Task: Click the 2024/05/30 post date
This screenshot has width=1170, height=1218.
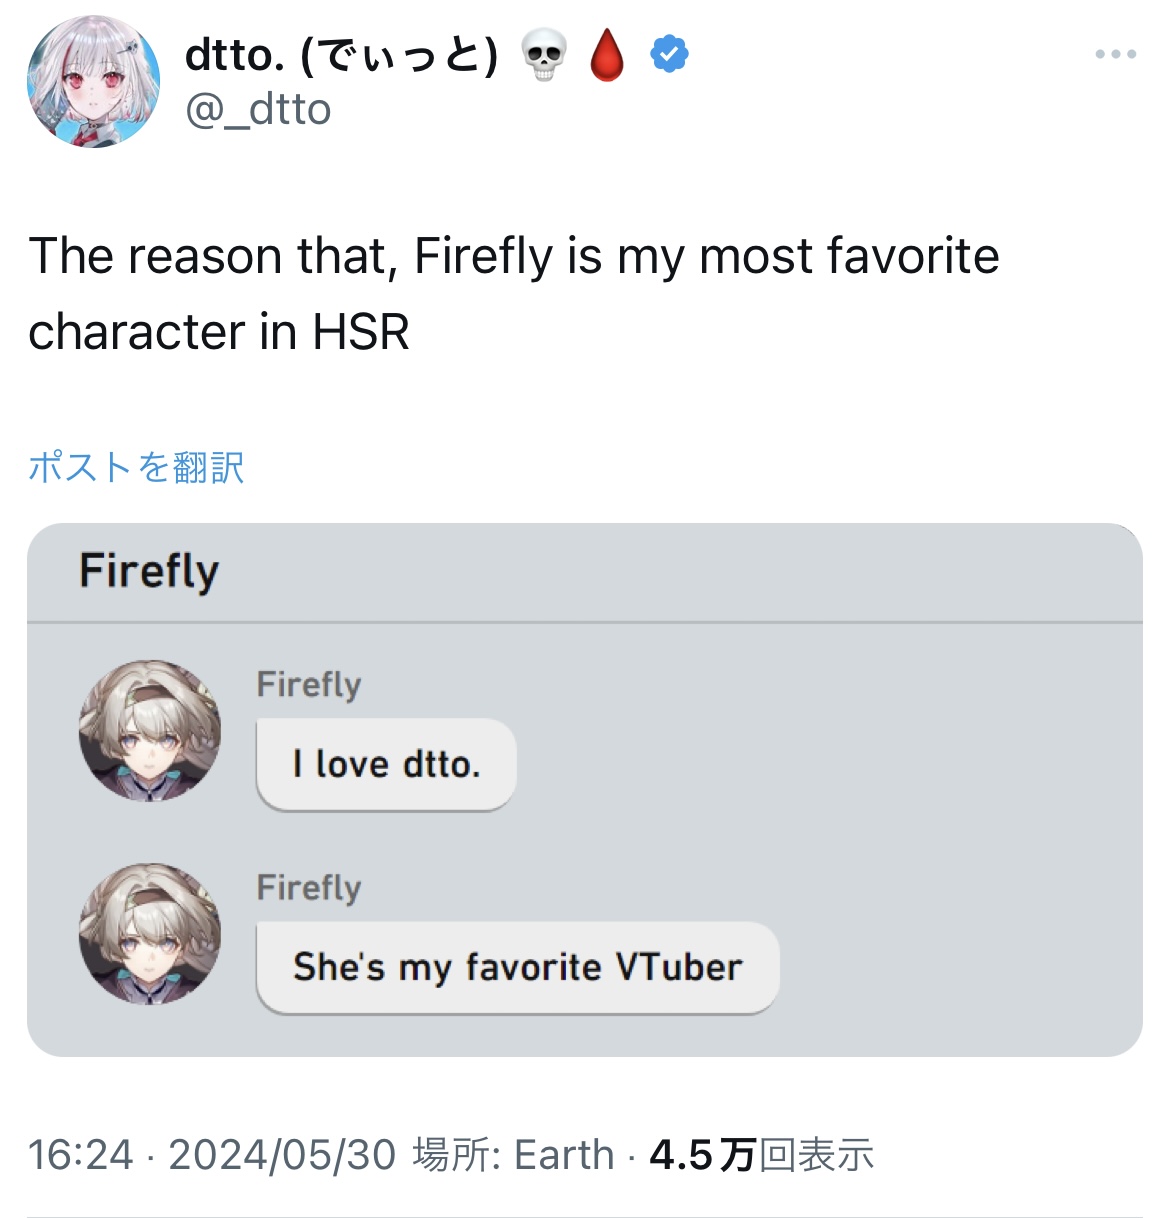Action: point(282,1155)
